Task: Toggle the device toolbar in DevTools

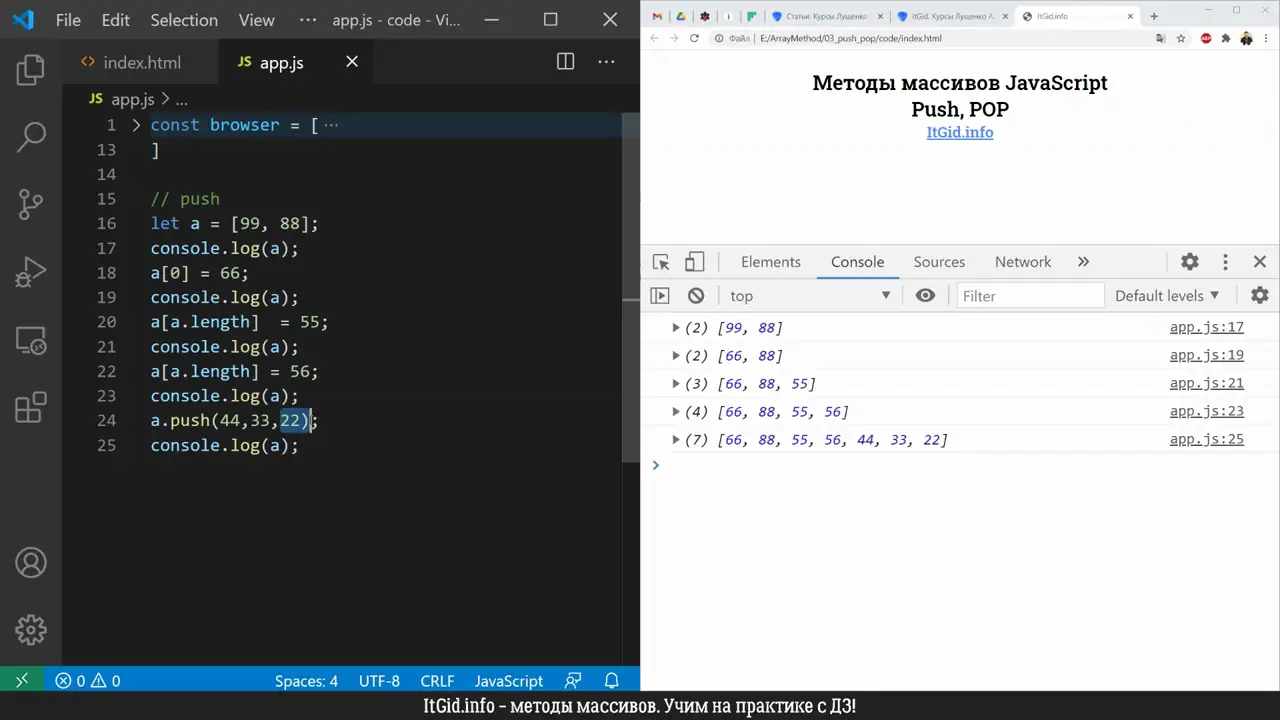Action: pyautogui.click(x=694, y=261)
